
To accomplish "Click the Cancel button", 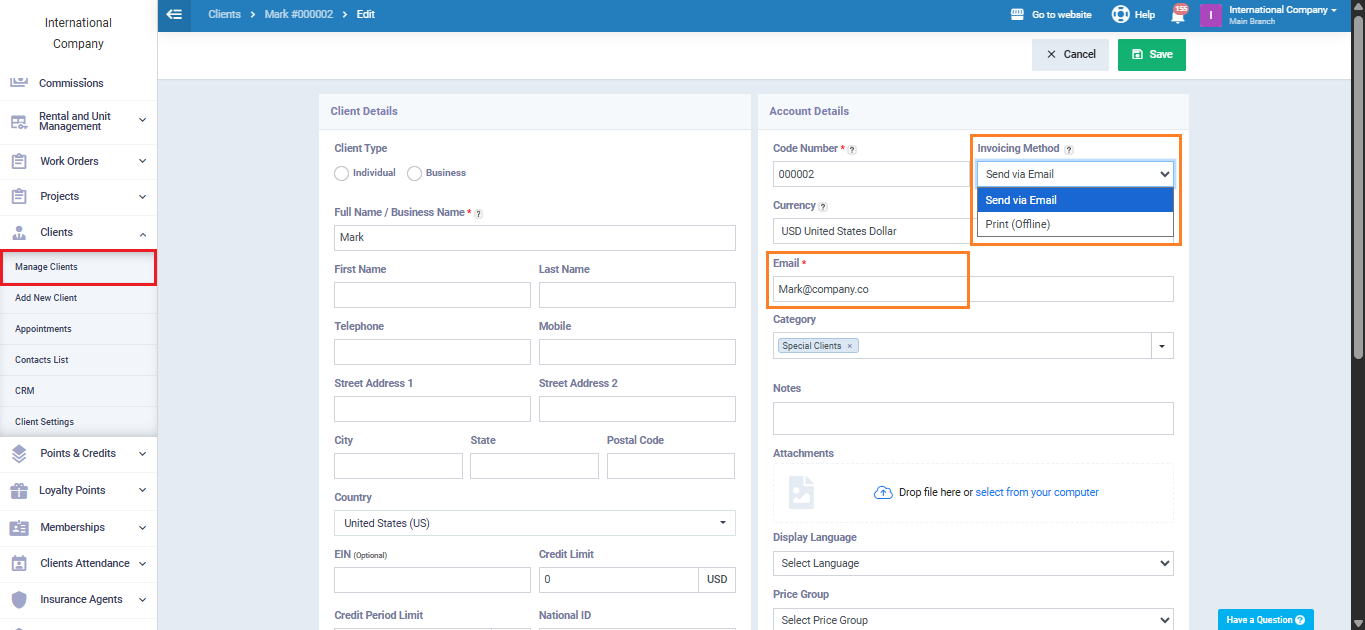I will (1070, 54).
